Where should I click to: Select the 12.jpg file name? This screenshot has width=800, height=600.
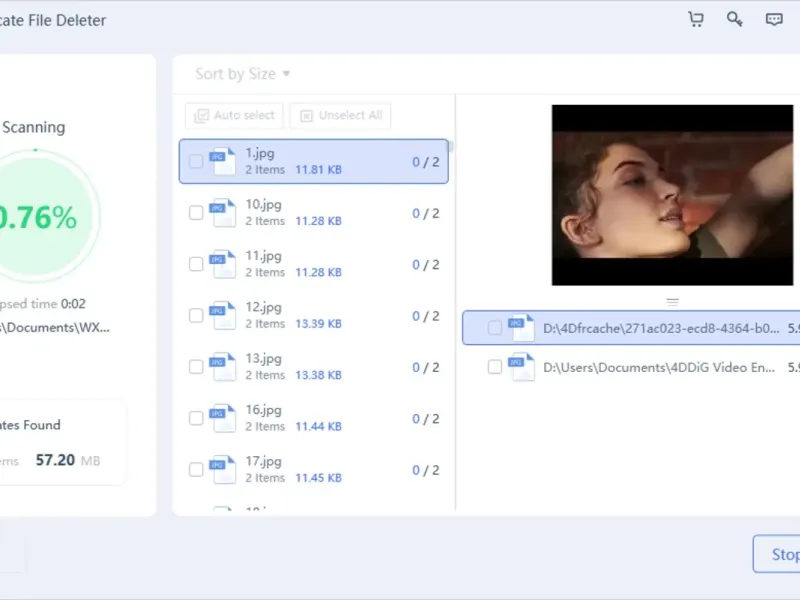(x=263, y=307)
